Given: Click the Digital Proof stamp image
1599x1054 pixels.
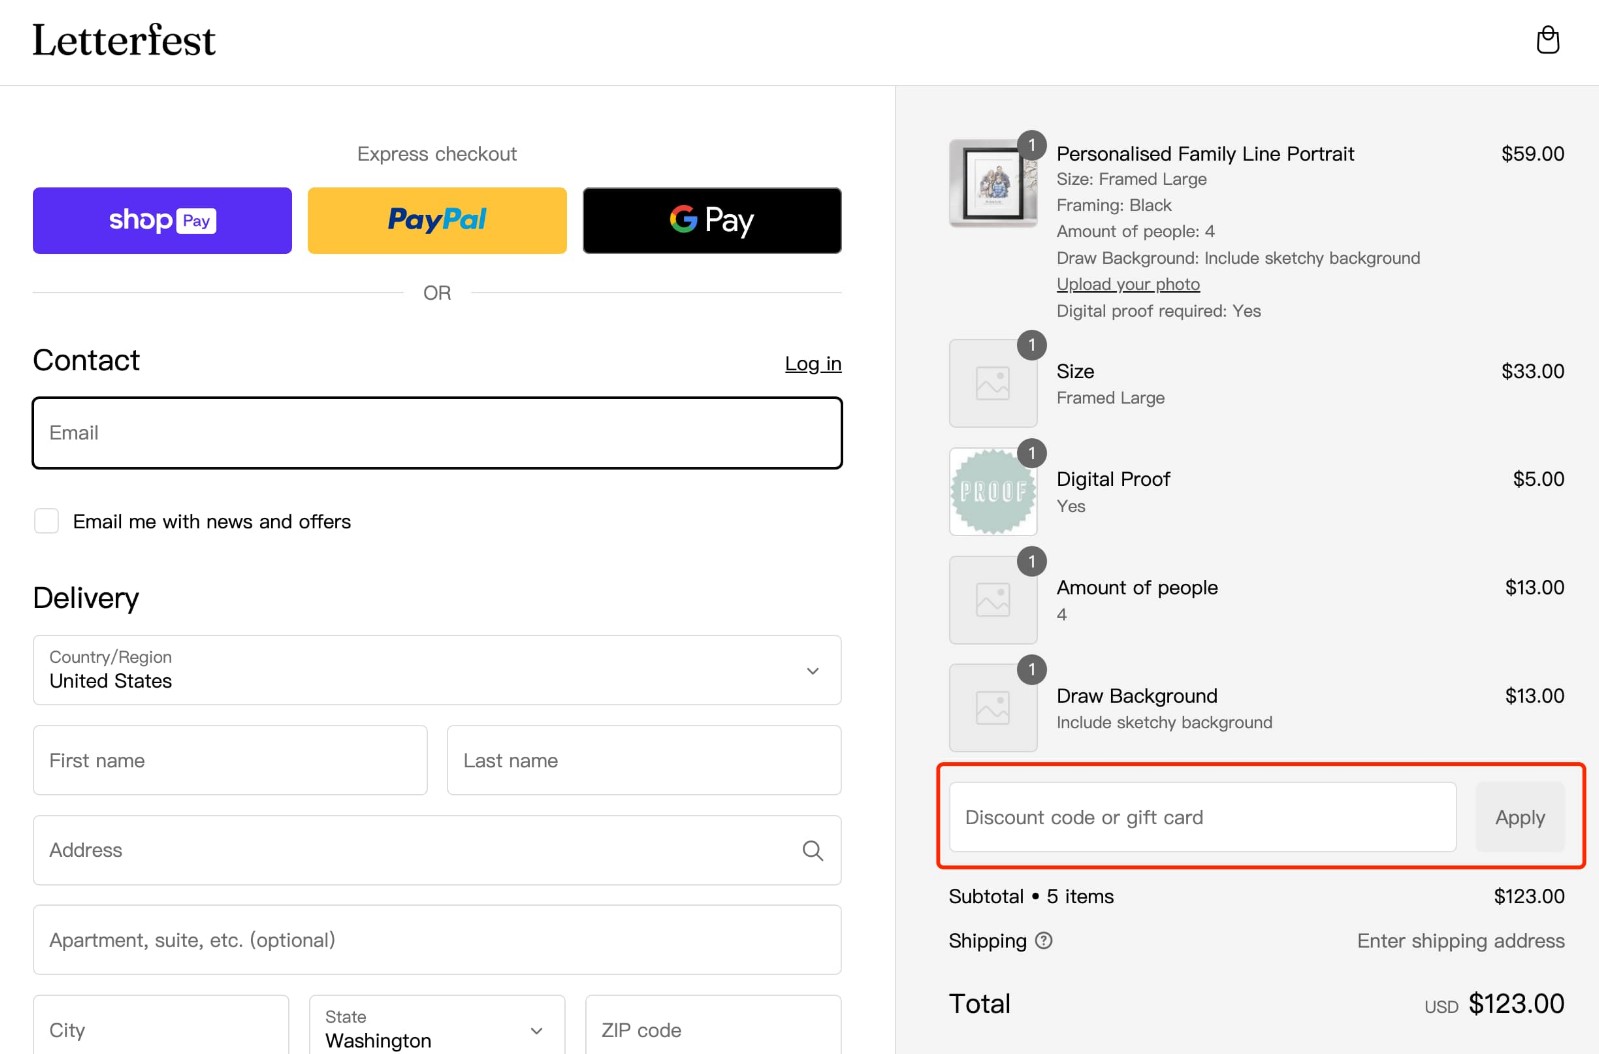Looking at the screenshot, I should pos(992,491).
